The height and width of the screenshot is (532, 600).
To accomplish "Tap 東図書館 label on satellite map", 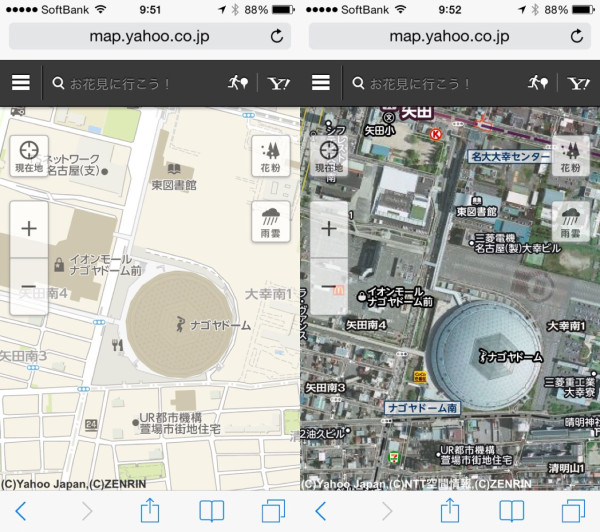I will 477,211.
